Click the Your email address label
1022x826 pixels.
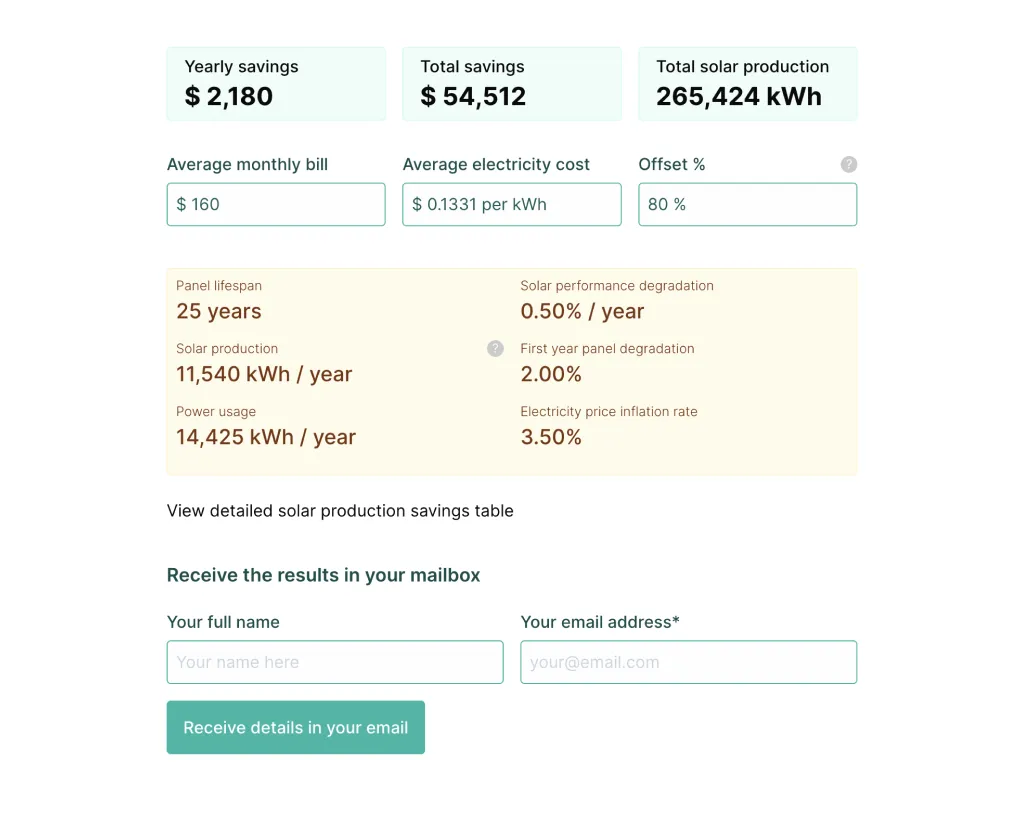coord(600,622)
